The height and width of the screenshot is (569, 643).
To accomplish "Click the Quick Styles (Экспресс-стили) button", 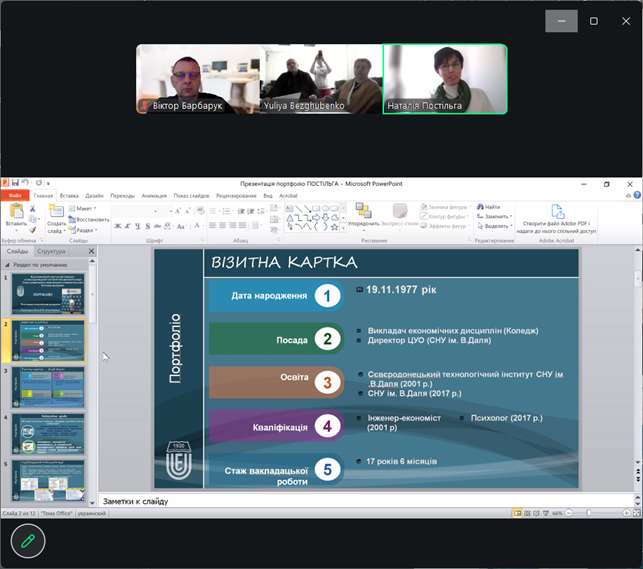I will [x=400, y=215].
